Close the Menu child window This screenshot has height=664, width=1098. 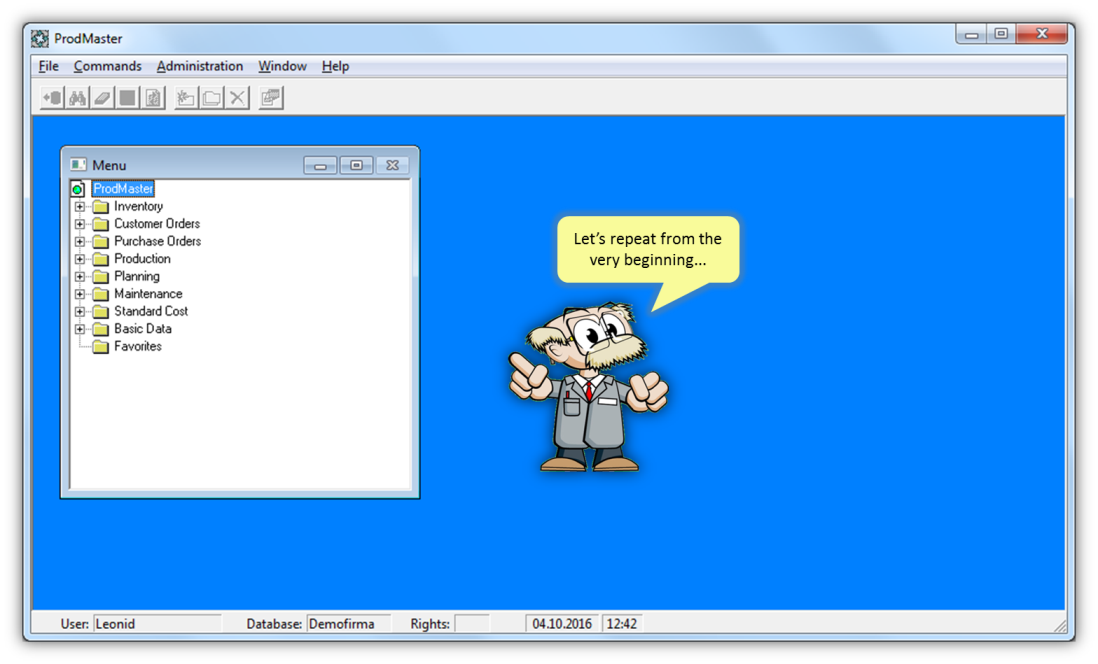click(x=393, y=165)
